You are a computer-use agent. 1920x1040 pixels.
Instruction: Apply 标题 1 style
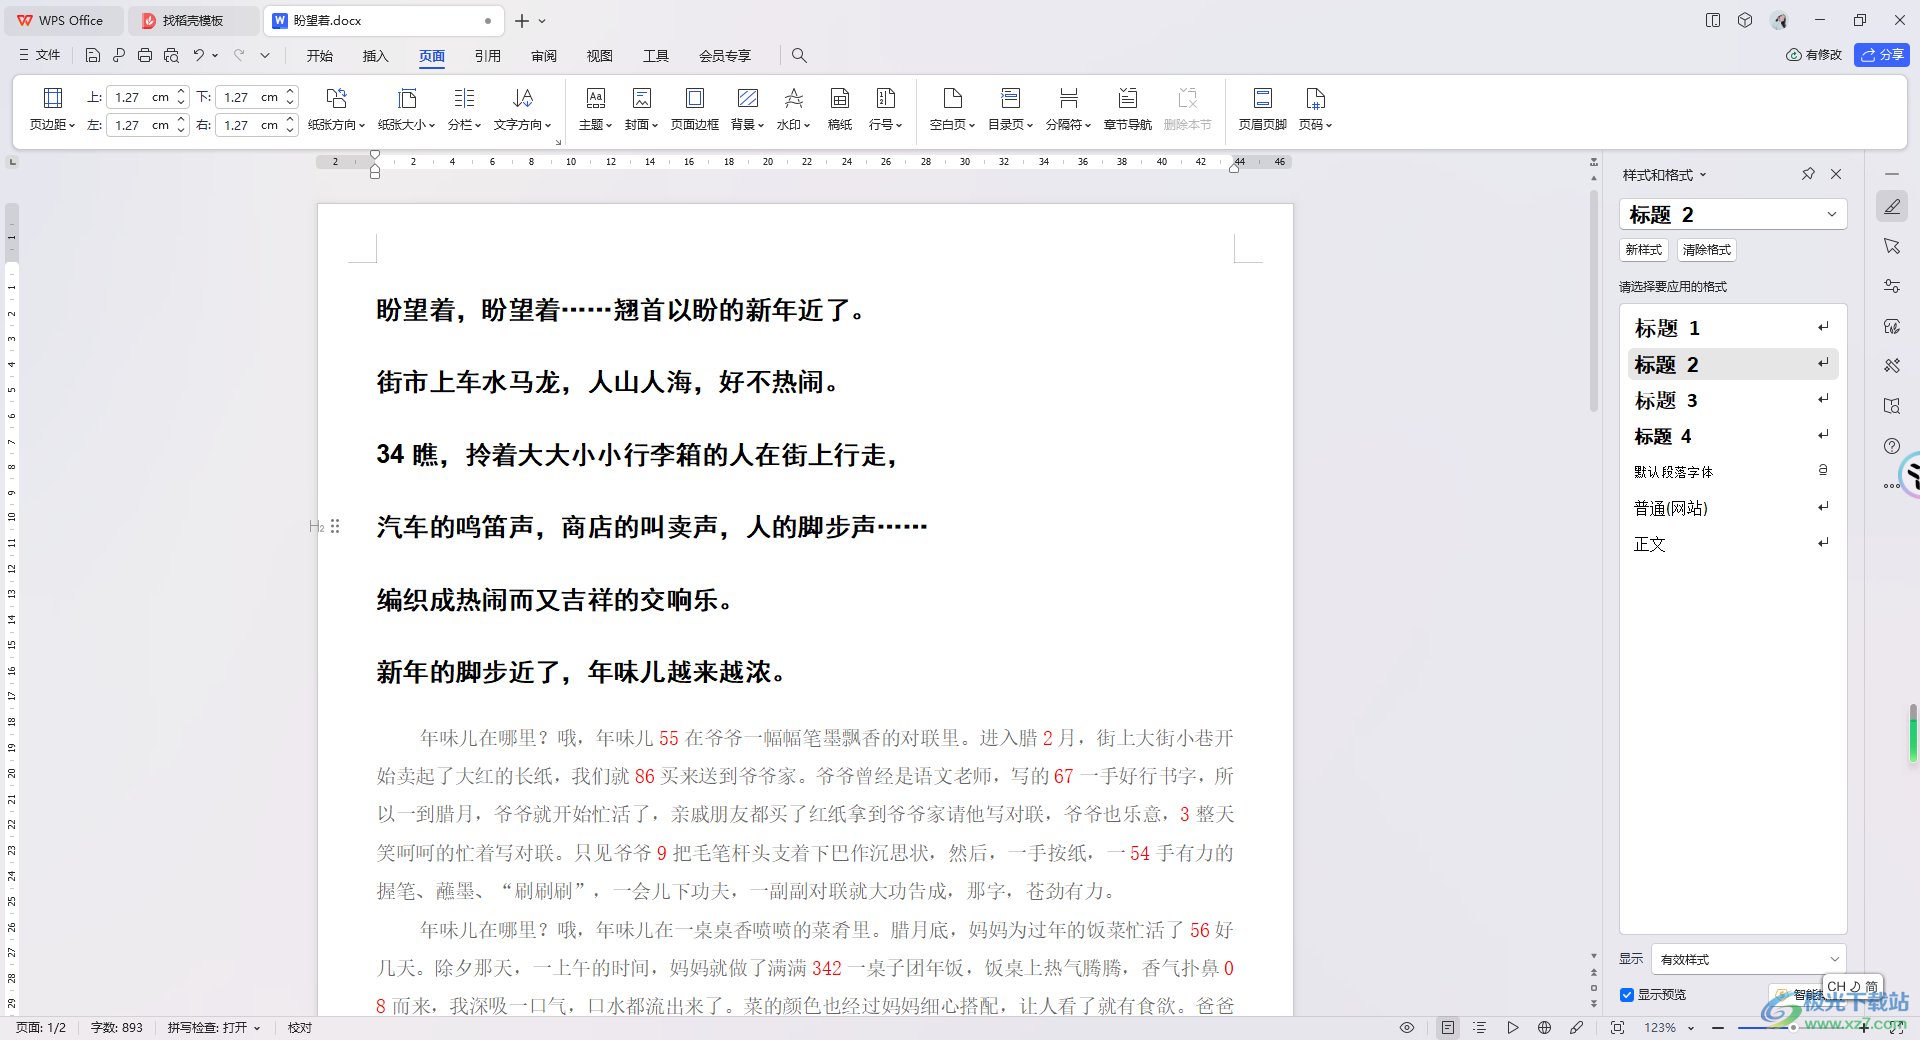[1733, 328]
